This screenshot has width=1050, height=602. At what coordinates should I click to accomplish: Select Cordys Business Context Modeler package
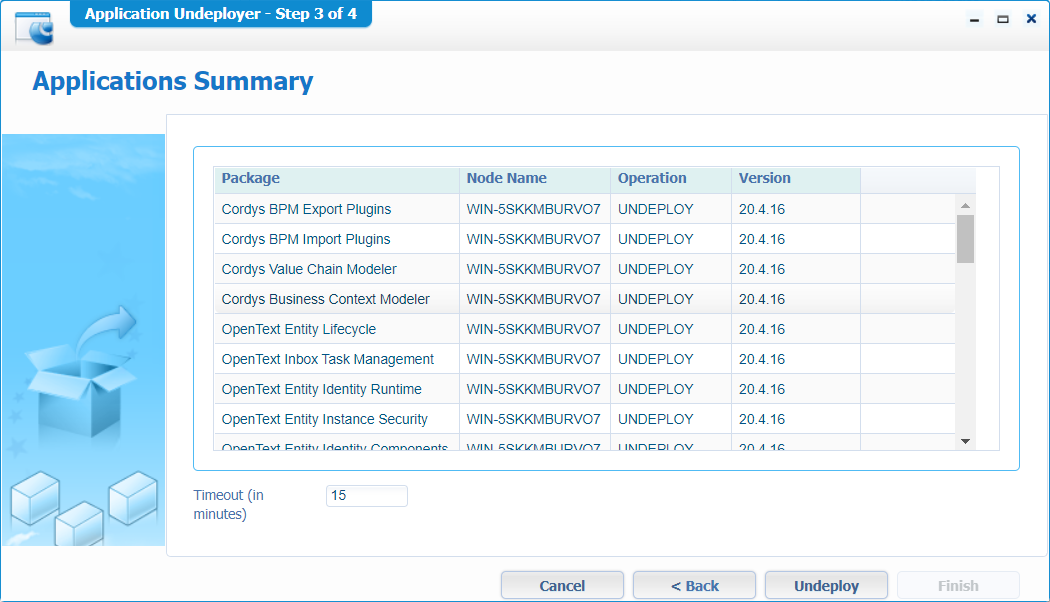(325, 299)
